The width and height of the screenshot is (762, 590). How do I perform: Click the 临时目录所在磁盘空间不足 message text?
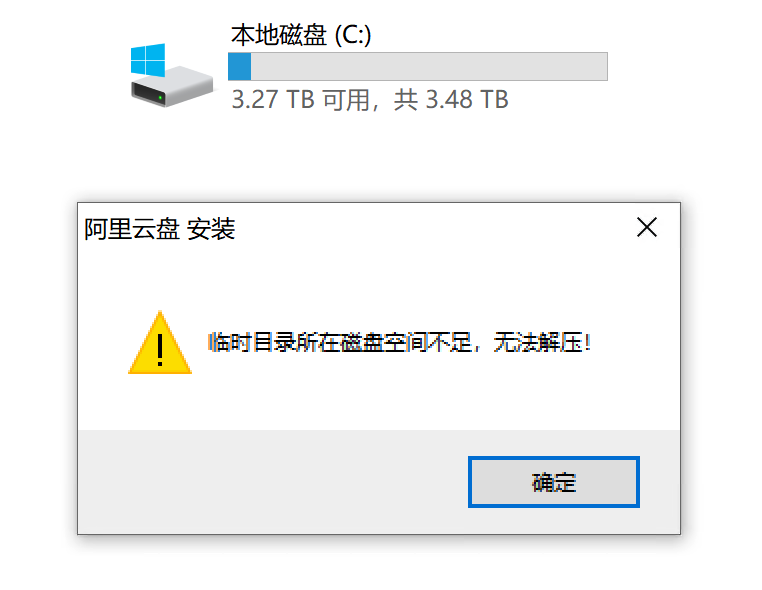click(340, 343)
